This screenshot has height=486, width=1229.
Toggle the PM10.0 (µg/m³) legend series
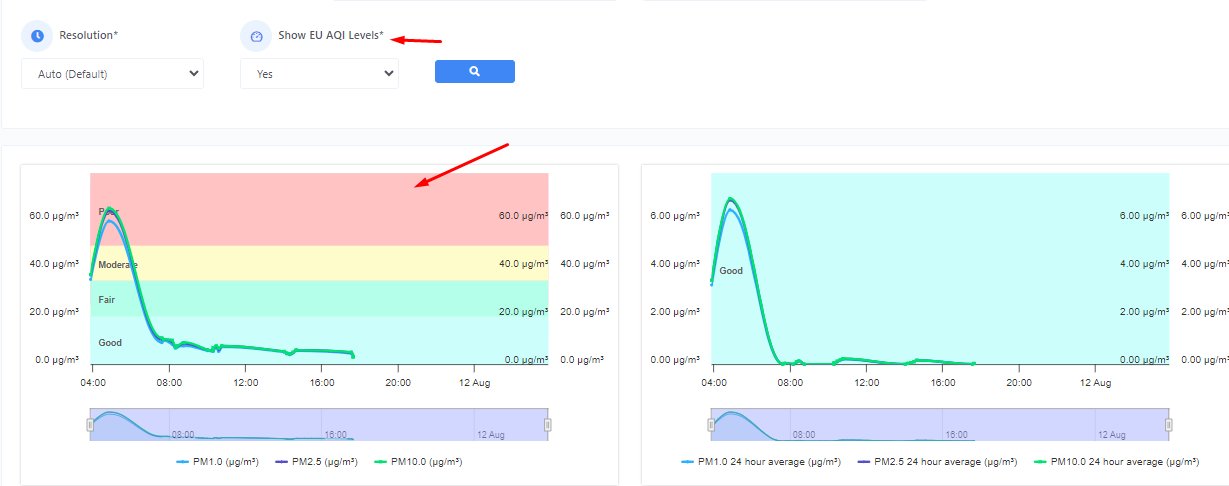(x=417, y=462)
